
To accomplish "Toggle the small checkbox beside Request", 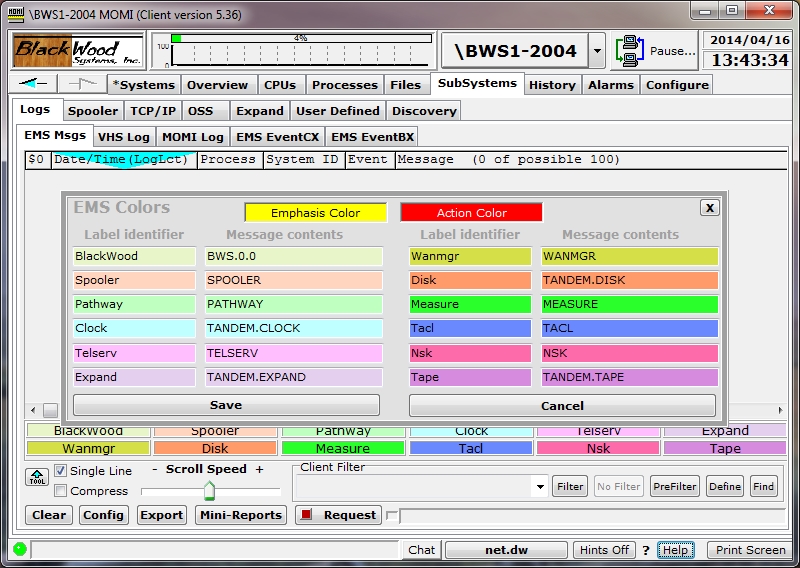I will point(392,516).
